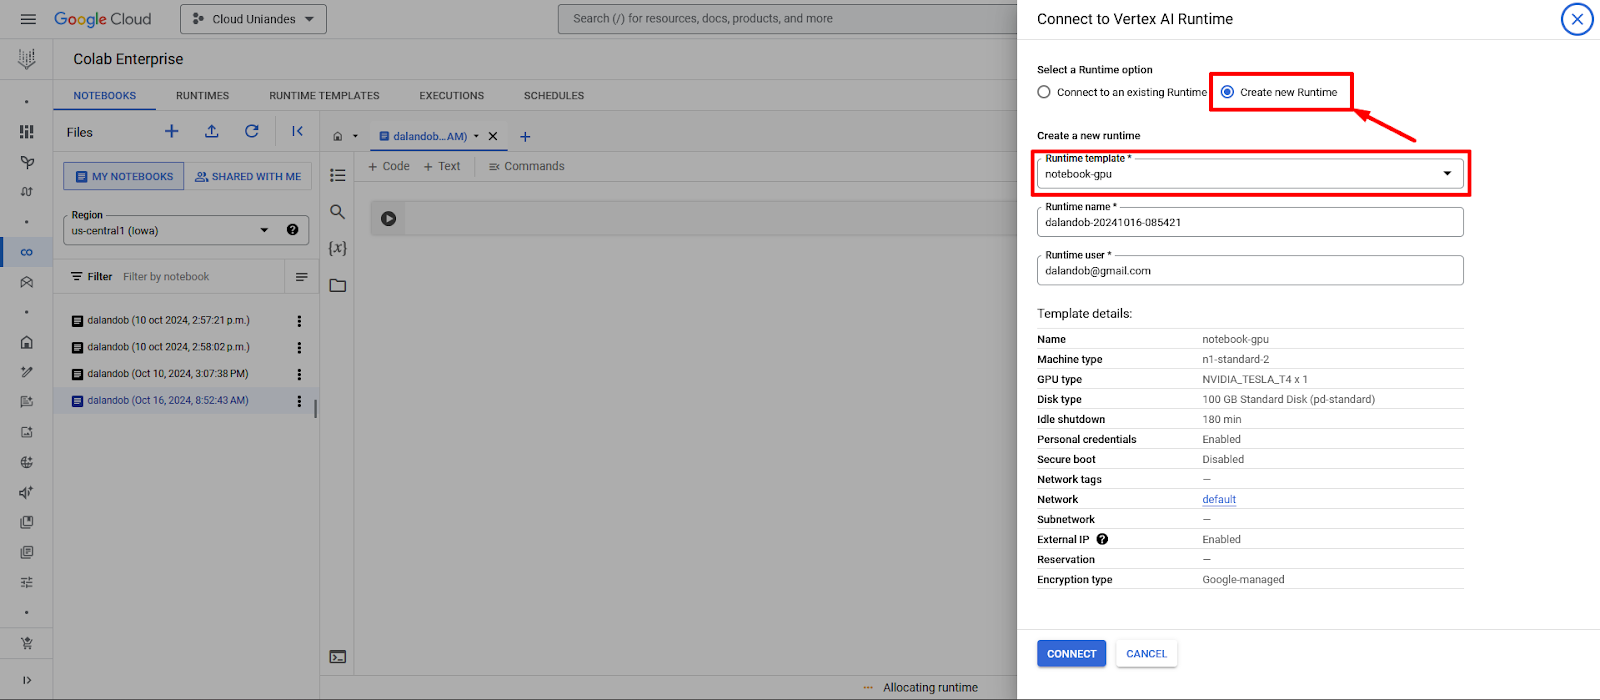Open the Google Cloud navigation hamburger menu
This screenshot has height=700, width=1600.
(28, 19)
